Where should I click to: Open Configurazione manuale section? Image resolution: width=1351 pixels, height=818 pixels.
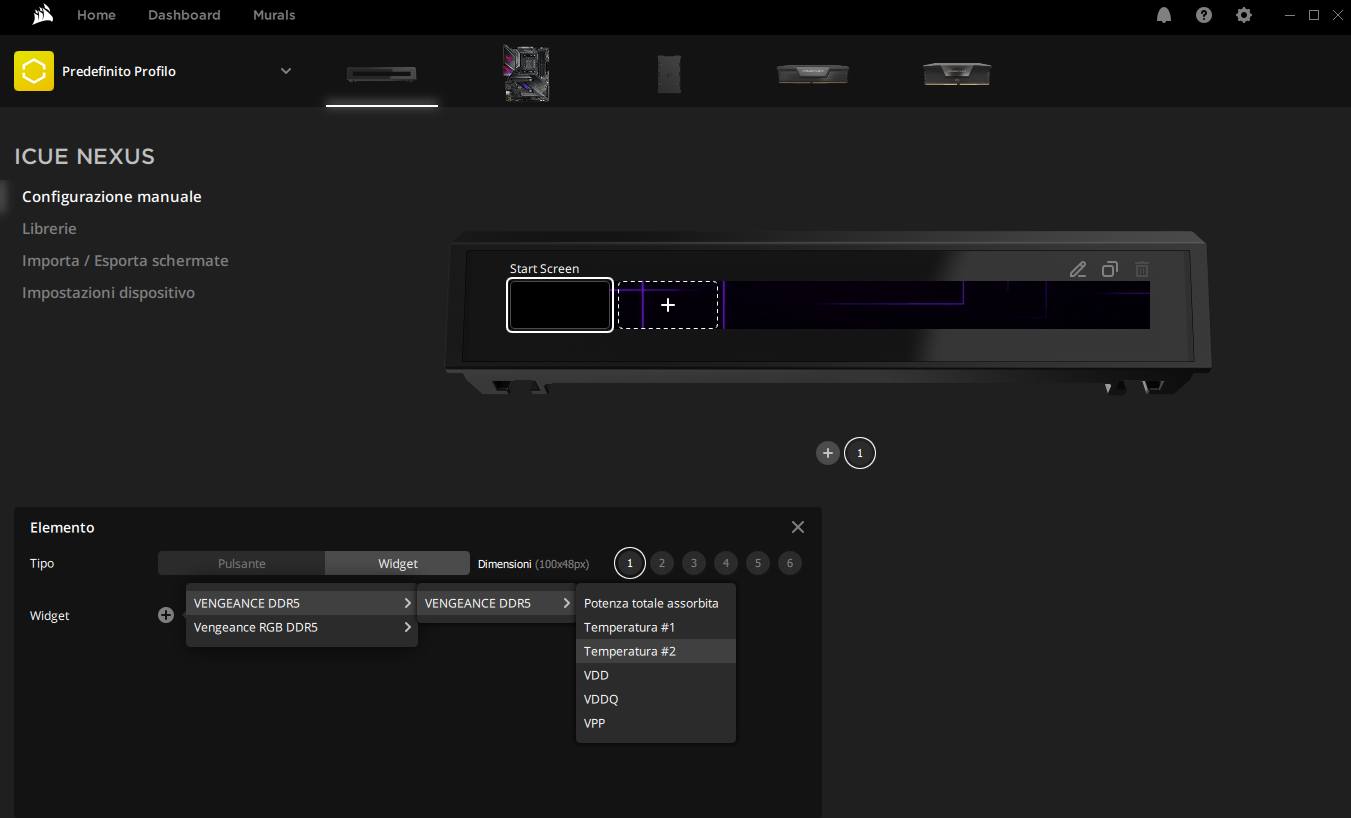pos(112,197)
